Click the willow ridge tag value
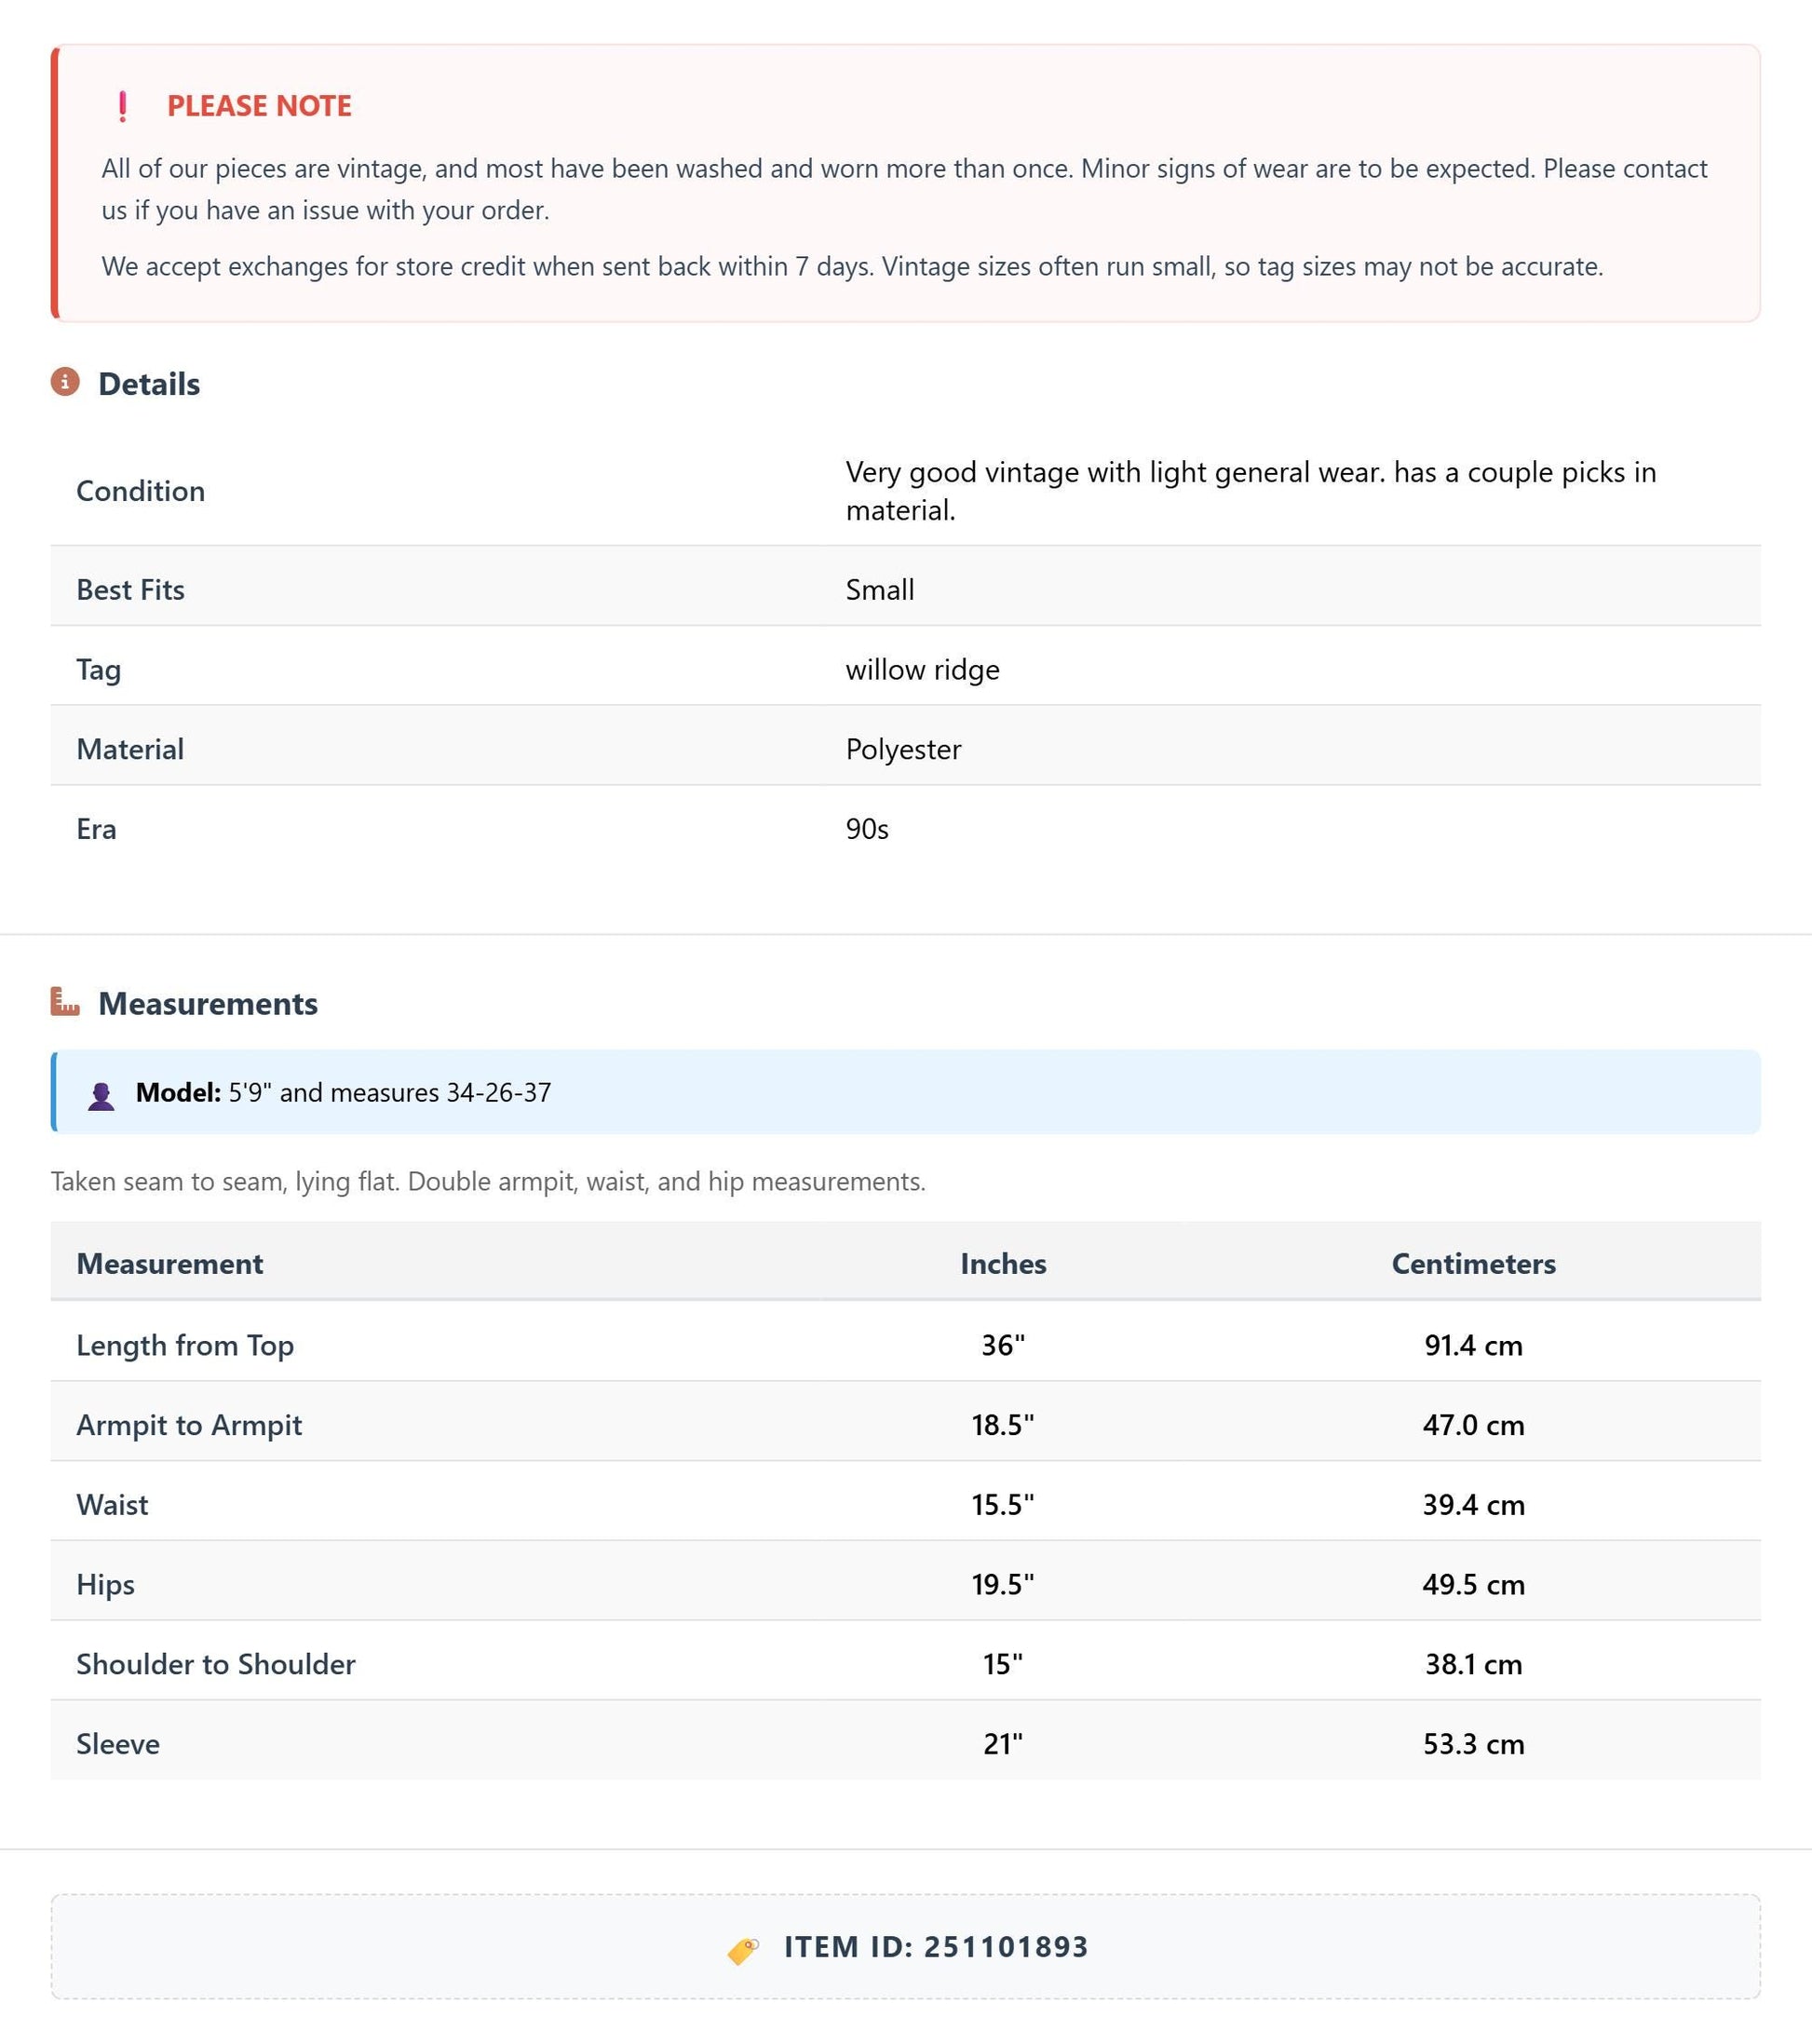This screenshot has width=1812, height=2044. coord(922,669)
